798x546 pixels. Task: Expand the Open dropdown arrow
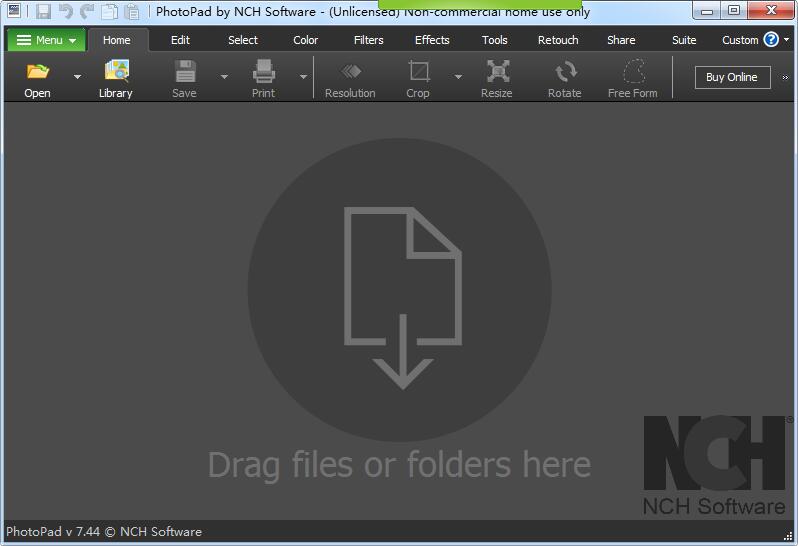click(x=77, y=77)
